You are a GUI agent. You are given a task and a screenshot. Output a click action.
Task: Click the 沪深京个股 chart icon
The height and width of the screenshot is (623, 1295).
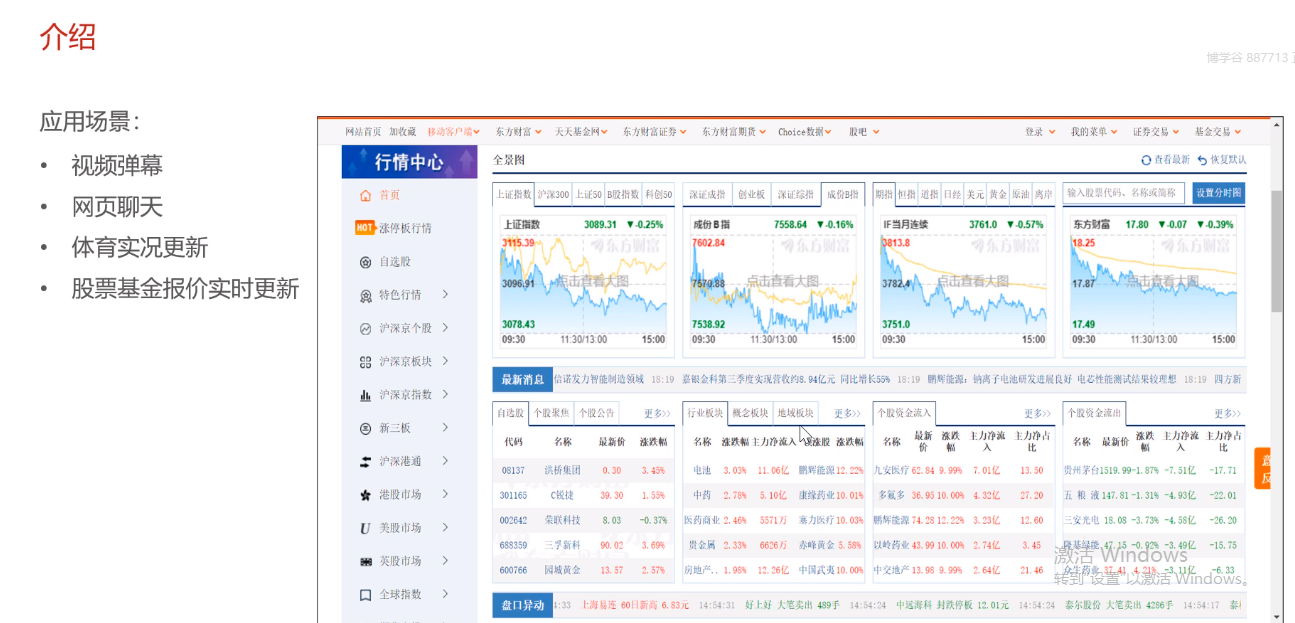click(x=365, y=328)
